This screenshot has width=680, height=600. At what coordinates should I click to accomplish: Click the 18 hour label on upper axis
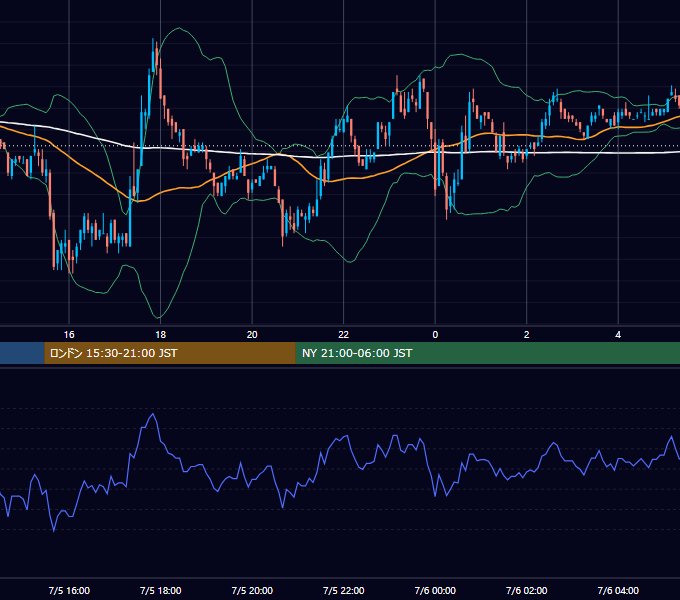pyautogui.click(x=160, y=335)
